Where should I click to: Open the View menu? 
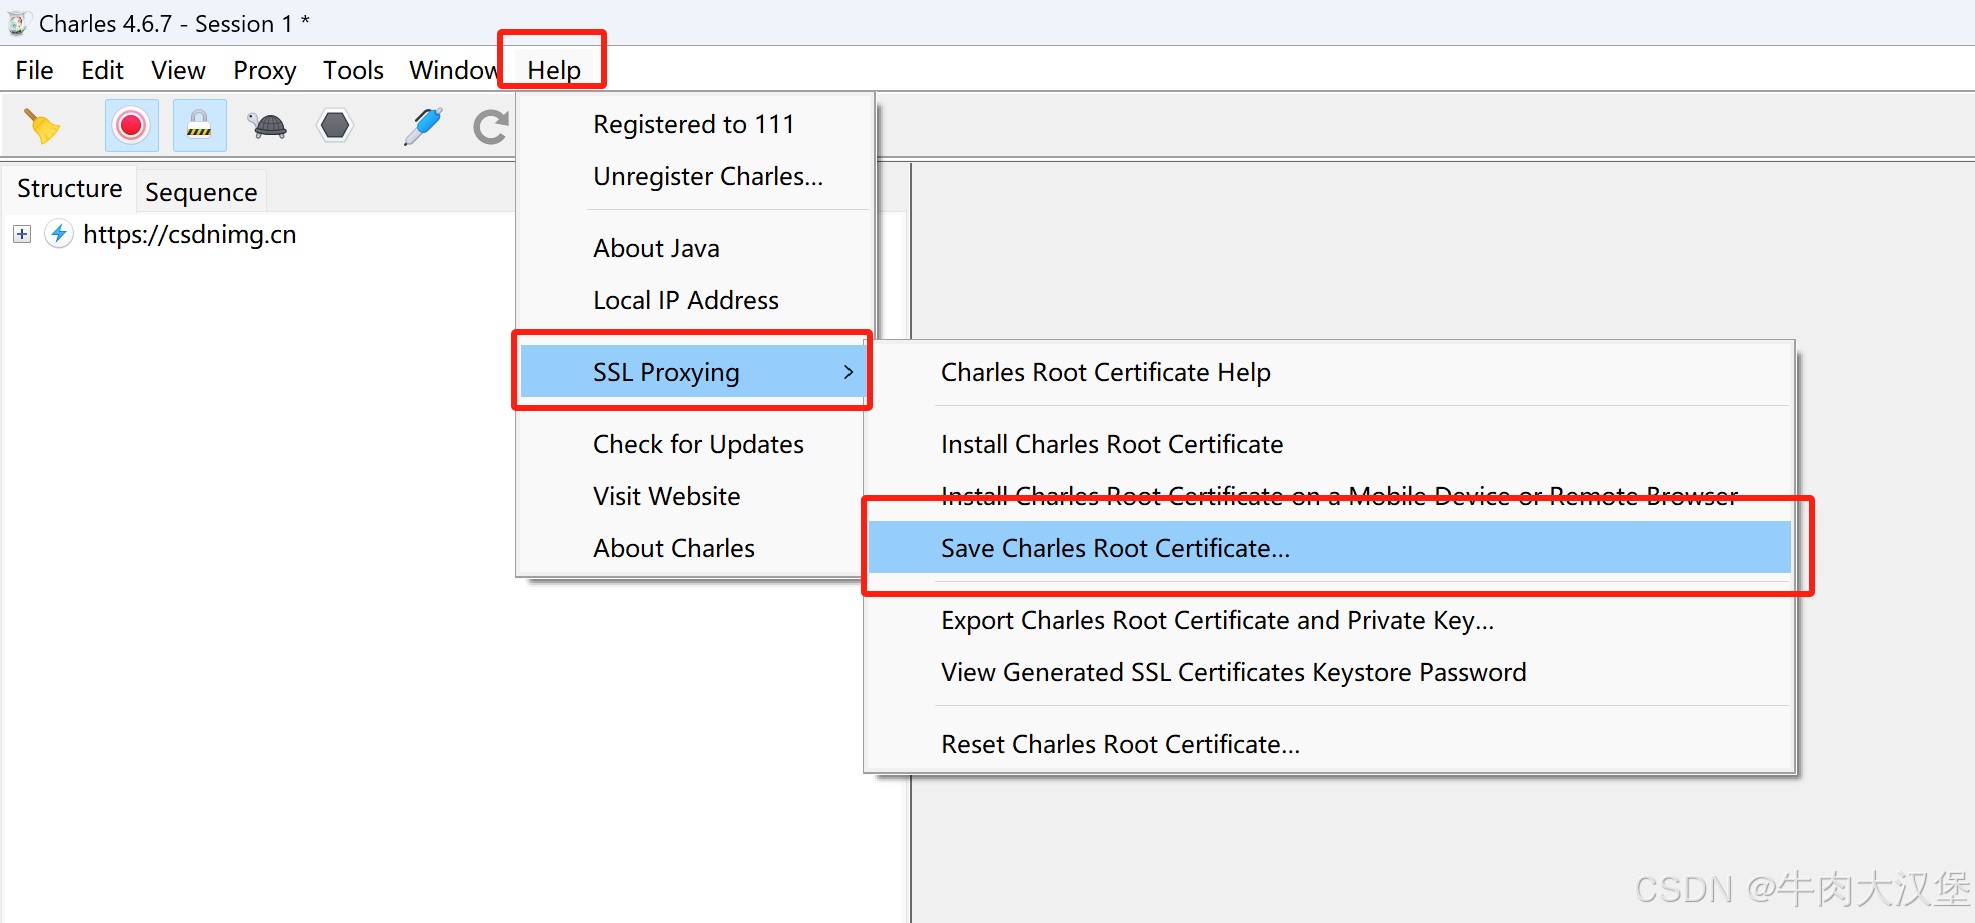click(179, 70)
